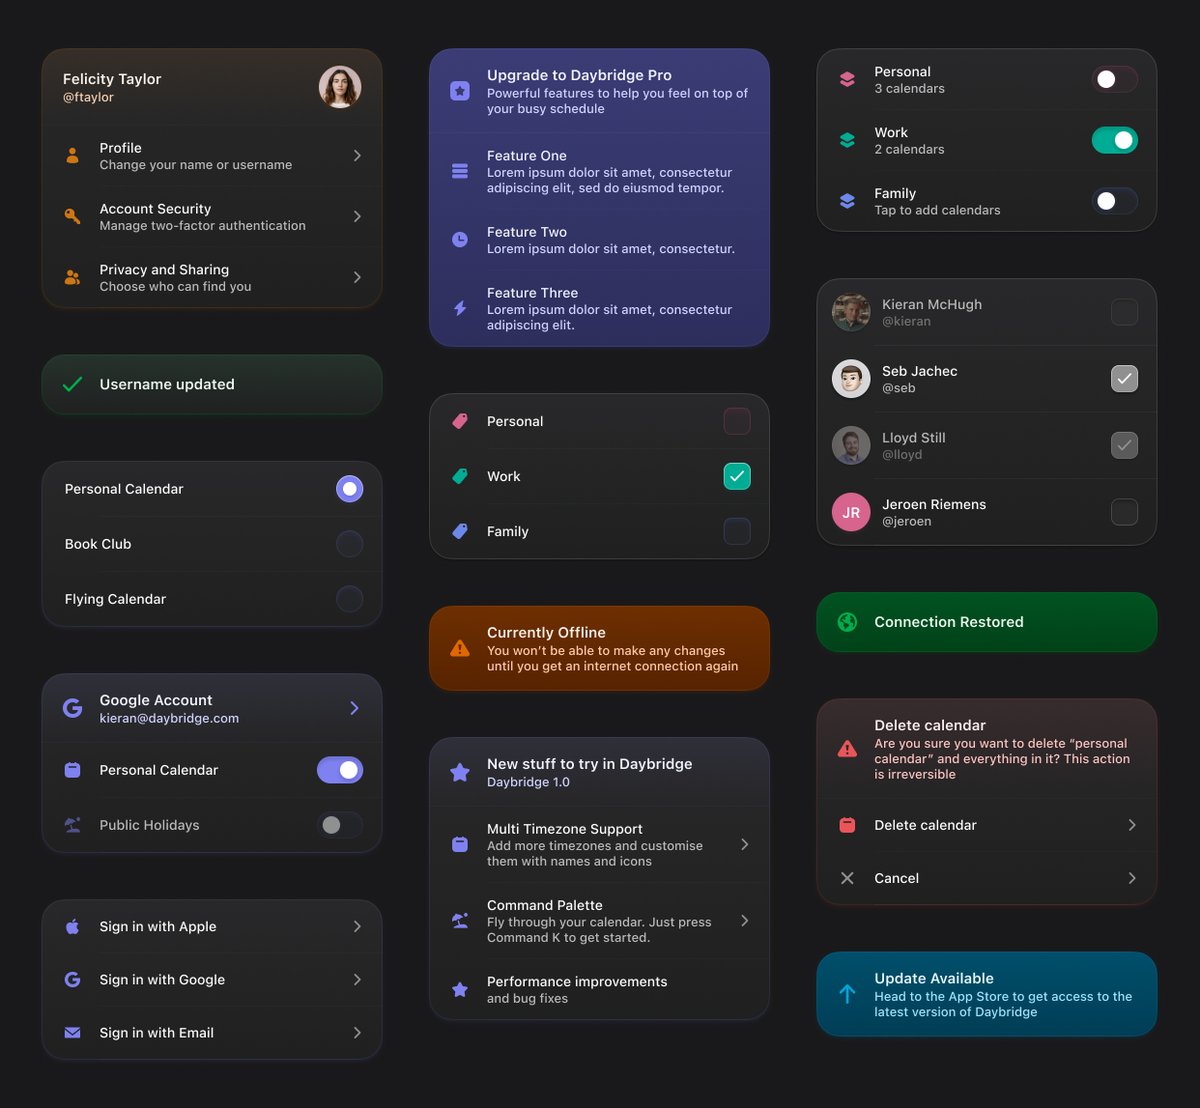Click chevron on Sign in with Google
Image resolution: width=1200 pixels, height=1108 pixels.
coord(357,980)
